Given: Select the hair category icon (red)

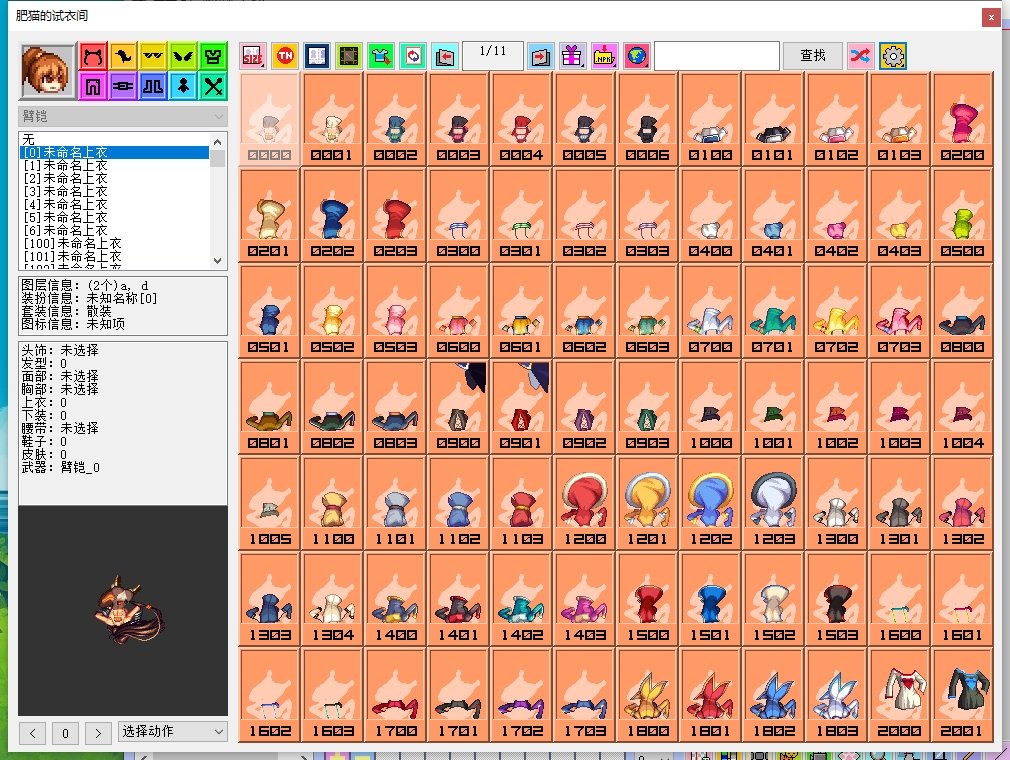Looking at the screenshot, I should (x=93, y=57).
